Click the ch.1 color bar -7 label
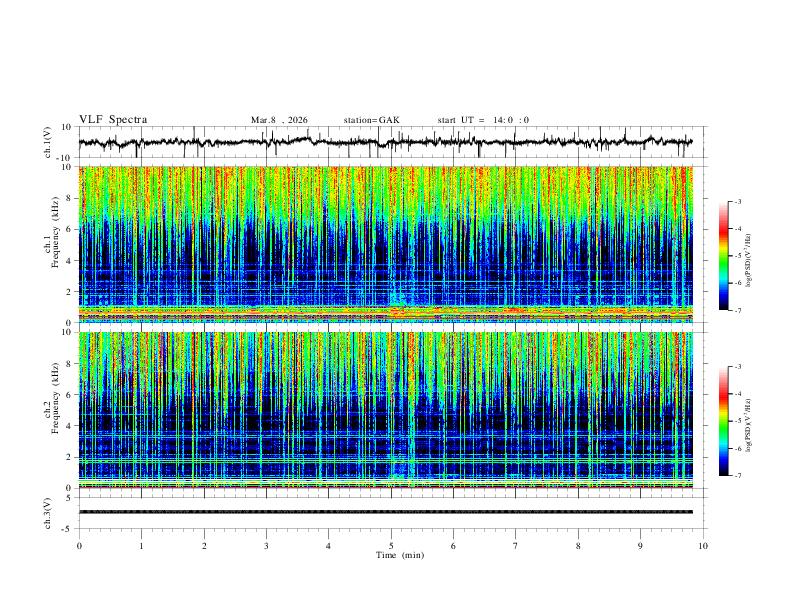The height and width of the screenshot is (612, 792). (x=737, y=310)
